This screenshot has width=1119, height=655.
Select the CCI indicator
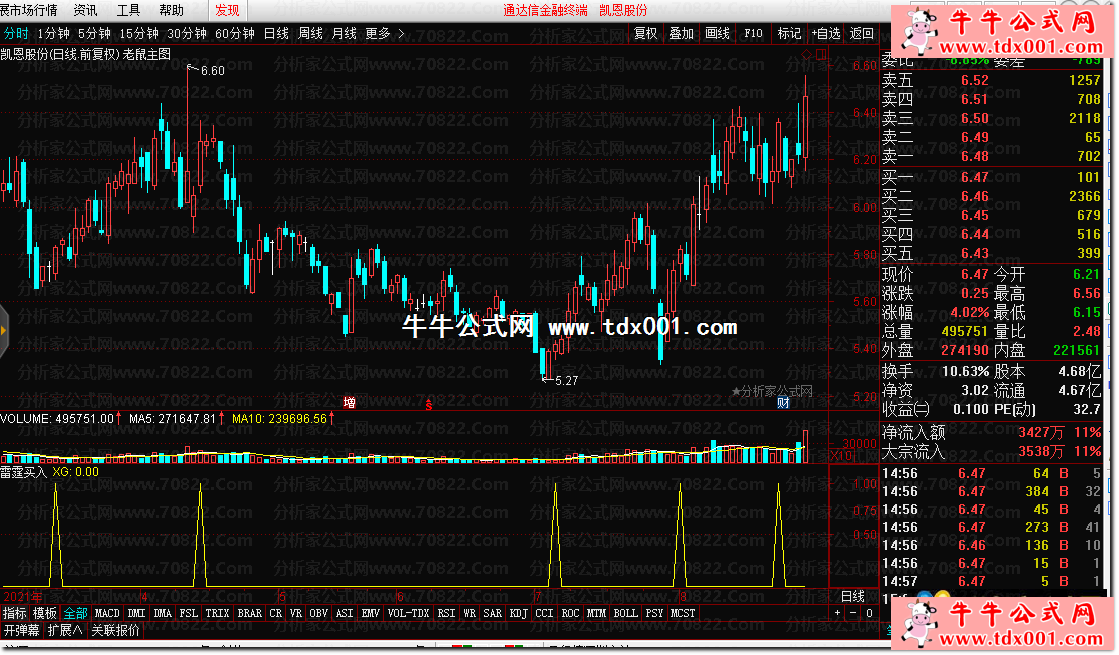(545, 613)
